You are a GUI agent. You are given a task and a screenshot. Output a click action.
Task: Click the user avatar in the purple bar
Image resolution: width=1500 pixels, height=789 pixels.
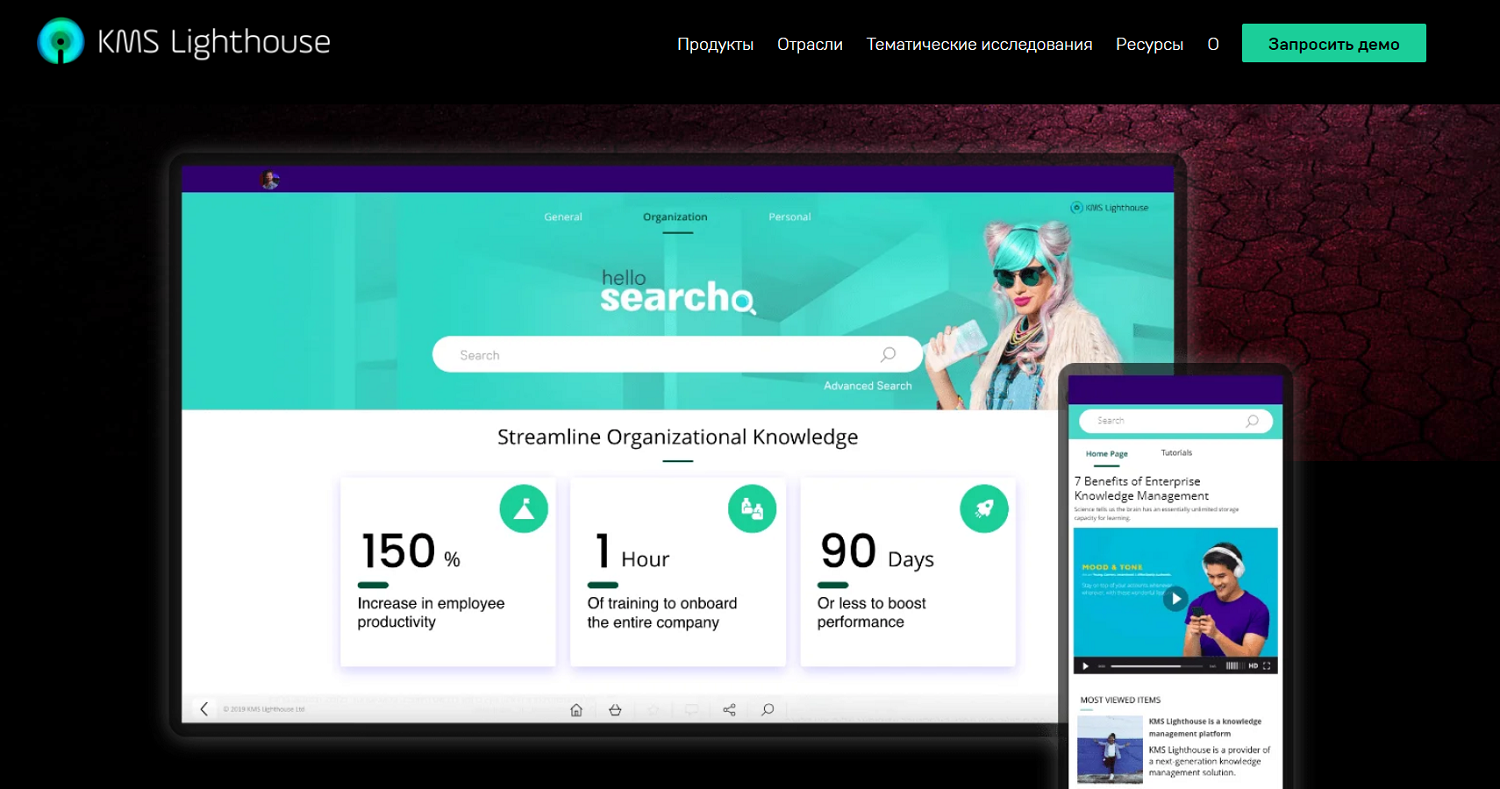(x=269, y=180)
